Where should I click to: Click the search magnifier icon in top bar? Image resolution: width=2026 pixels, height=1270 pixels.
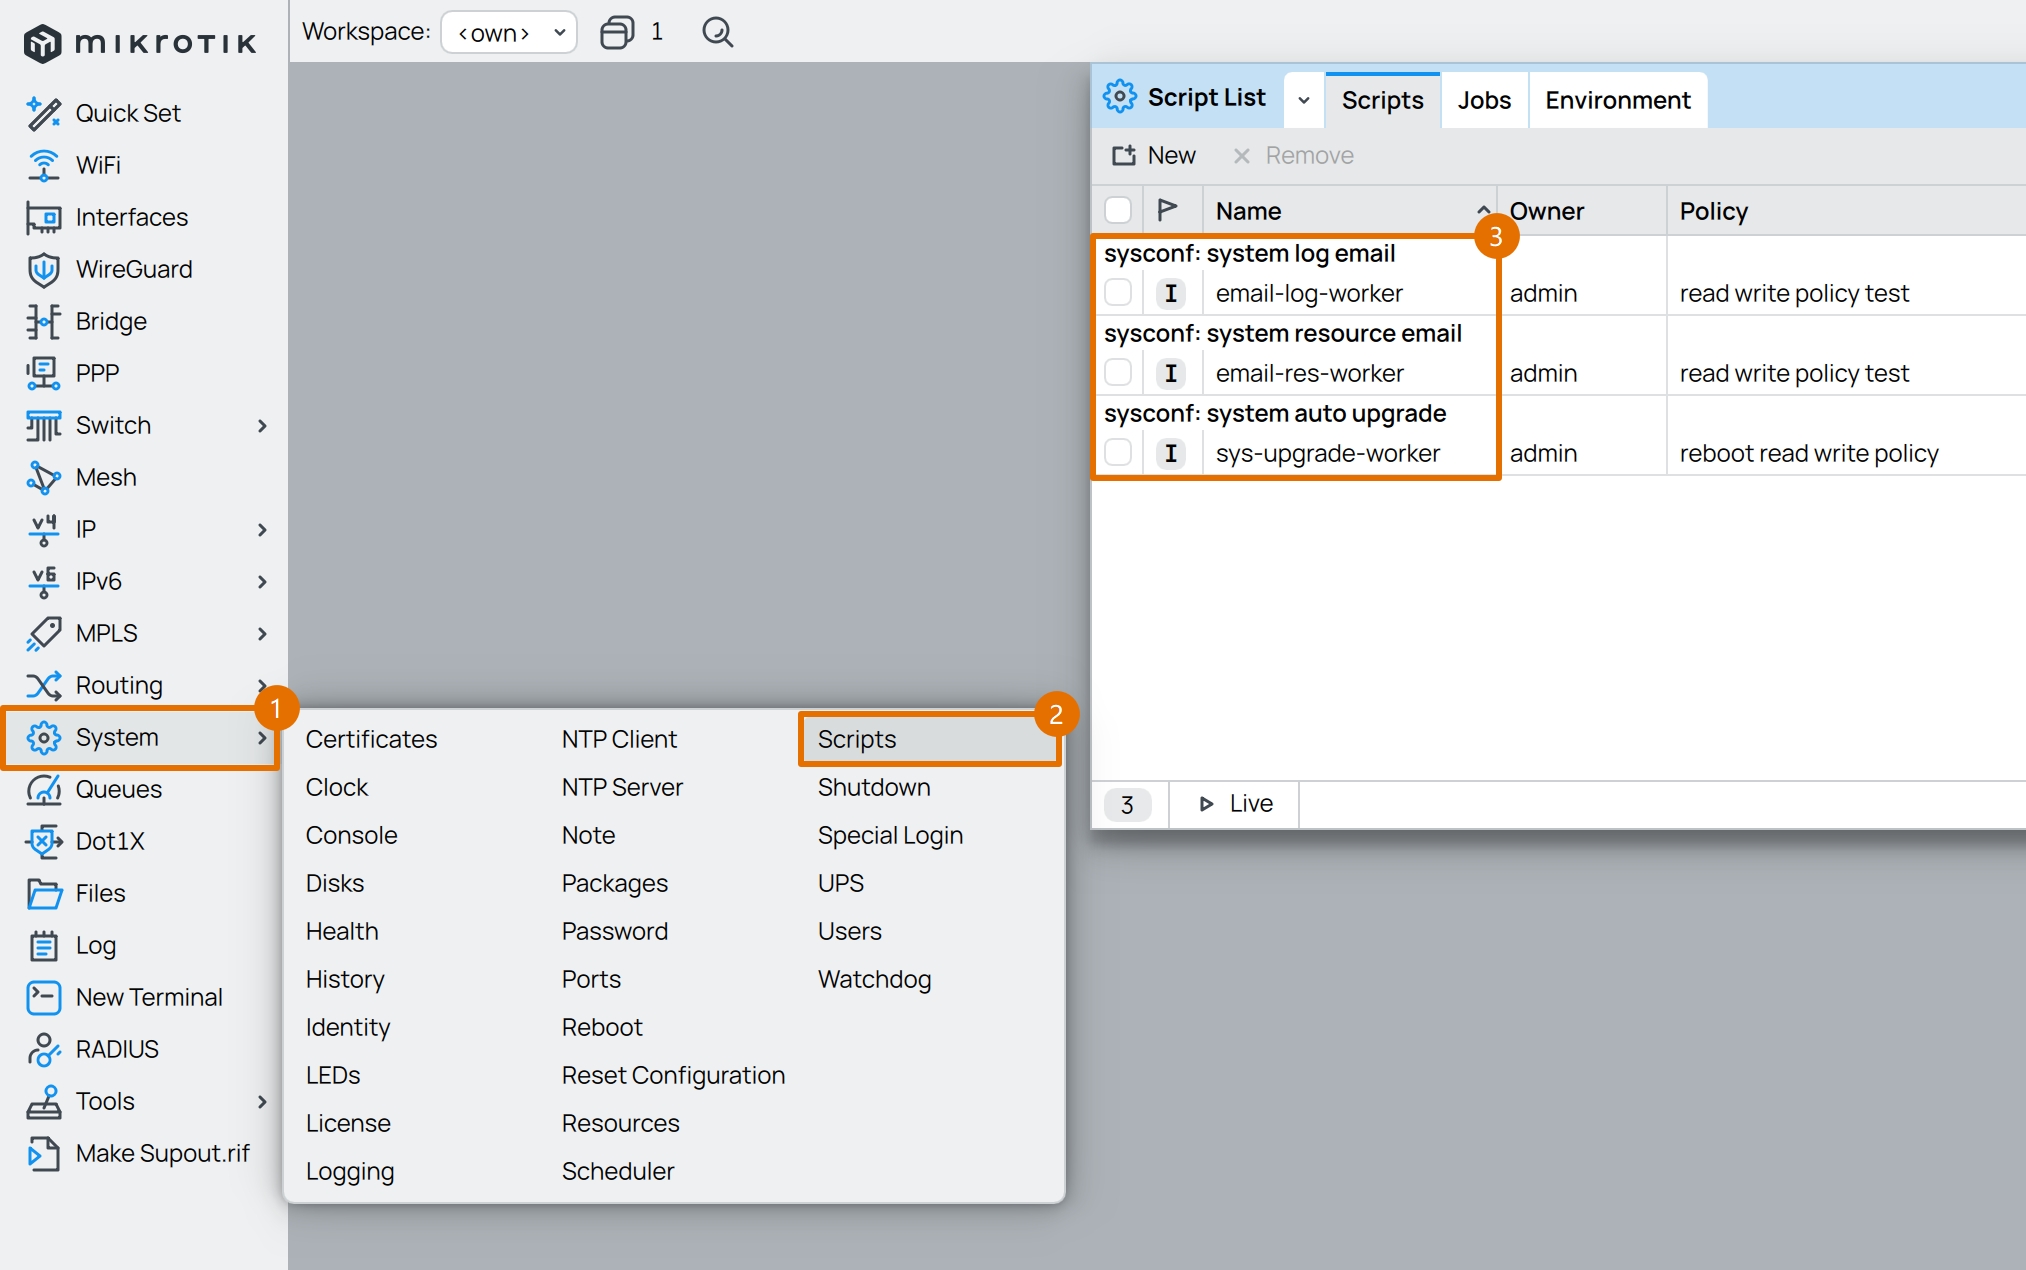717,32
